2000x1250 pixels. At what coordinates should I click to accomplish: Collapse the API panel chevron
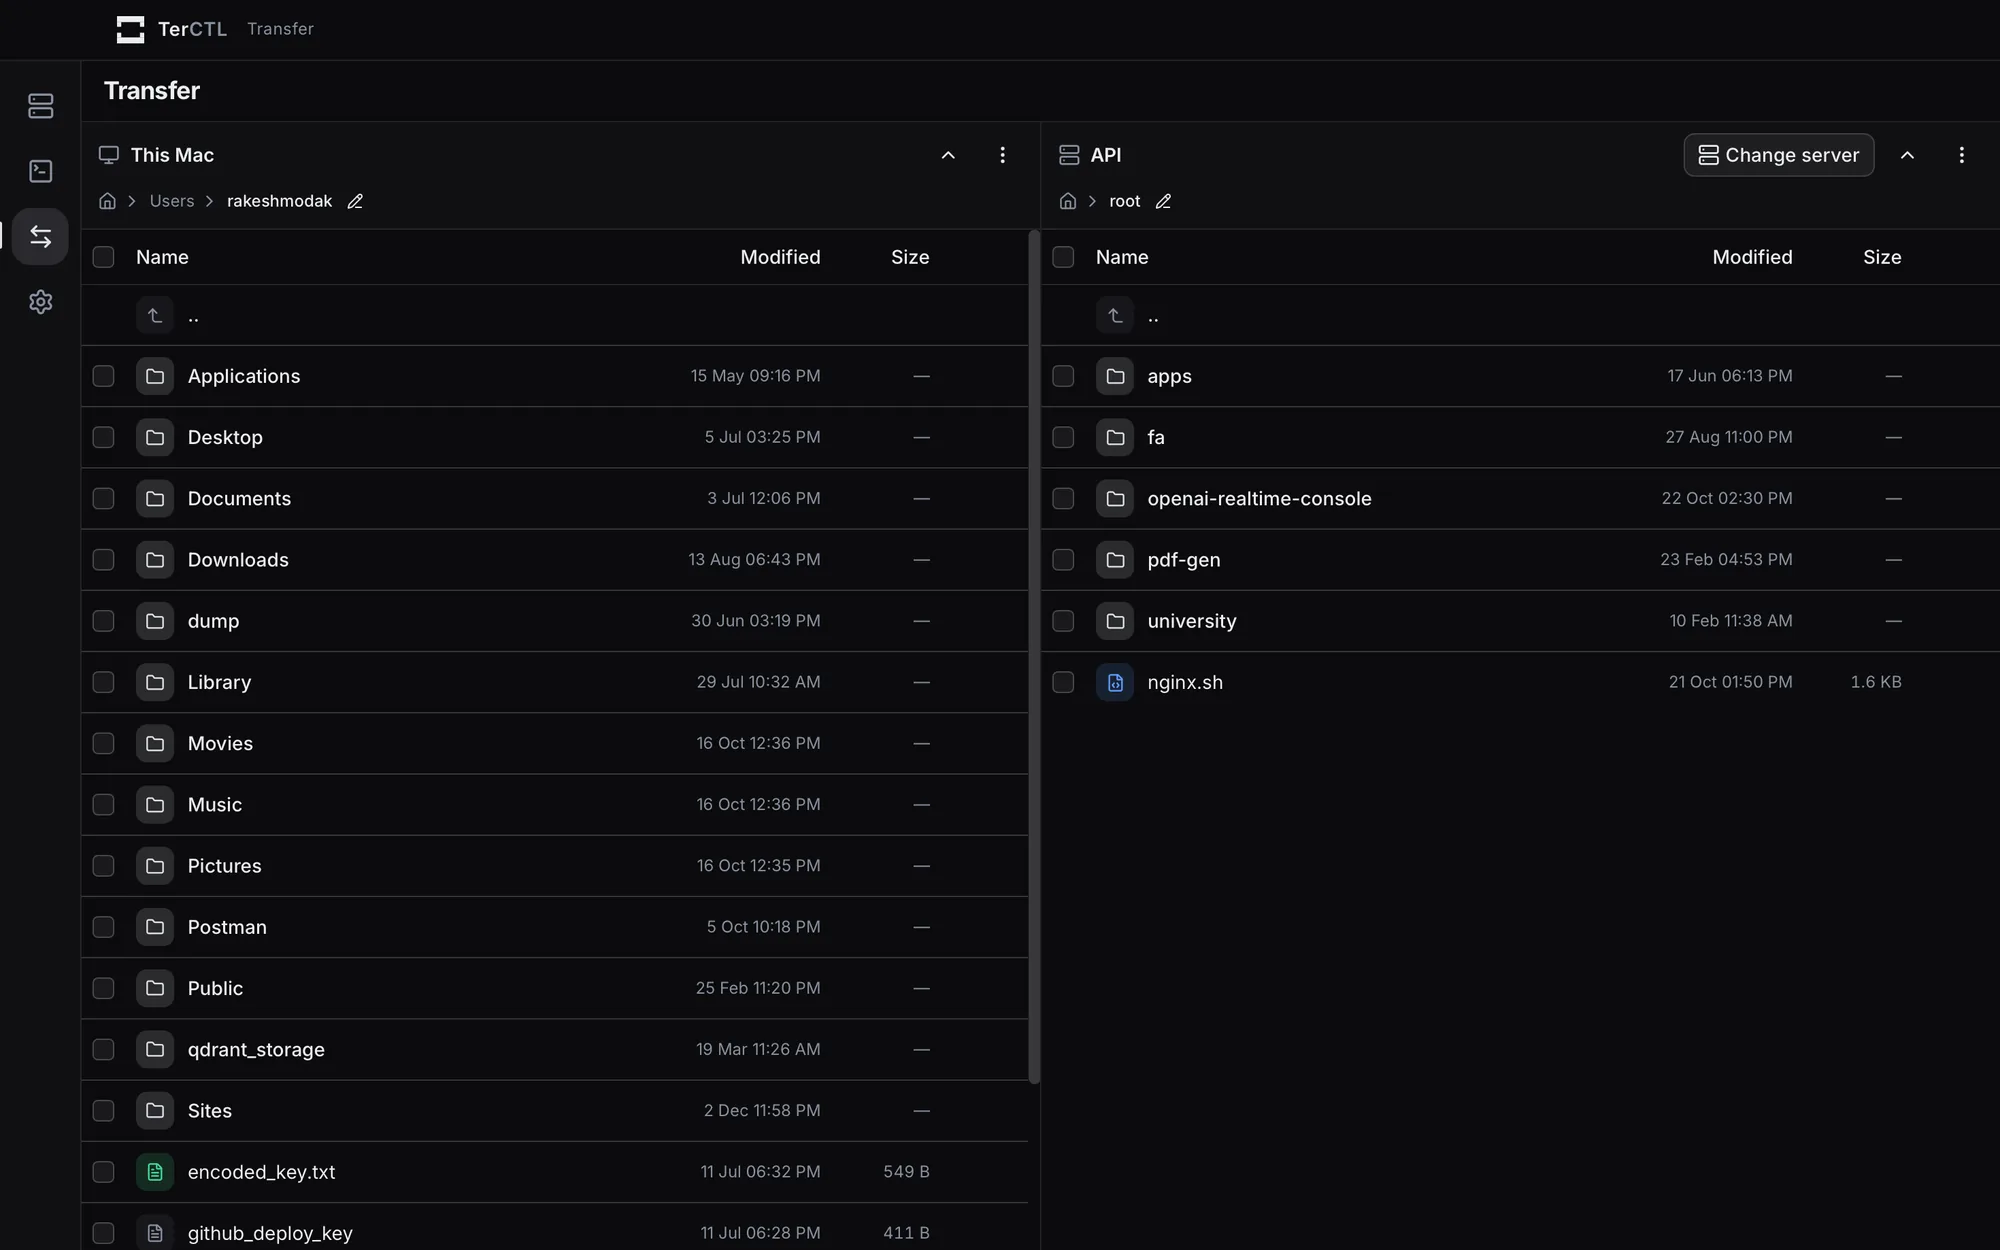1907,155
